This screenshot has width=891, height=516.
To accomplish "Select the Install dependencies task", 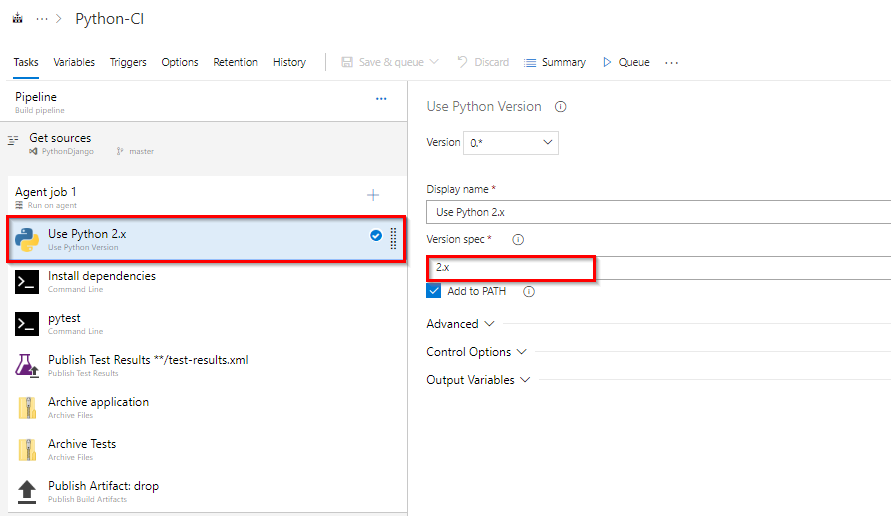I will tap(207, 281).
